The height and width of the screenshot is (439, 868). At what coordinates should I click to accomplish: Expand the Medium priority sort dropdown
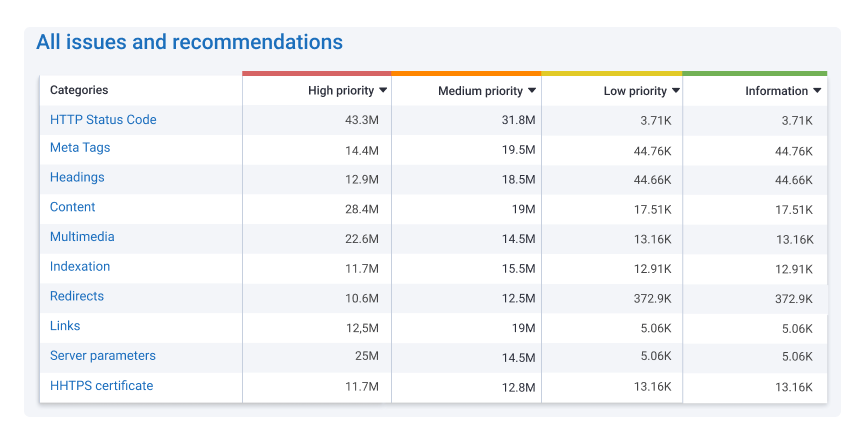tap(532, 91)
